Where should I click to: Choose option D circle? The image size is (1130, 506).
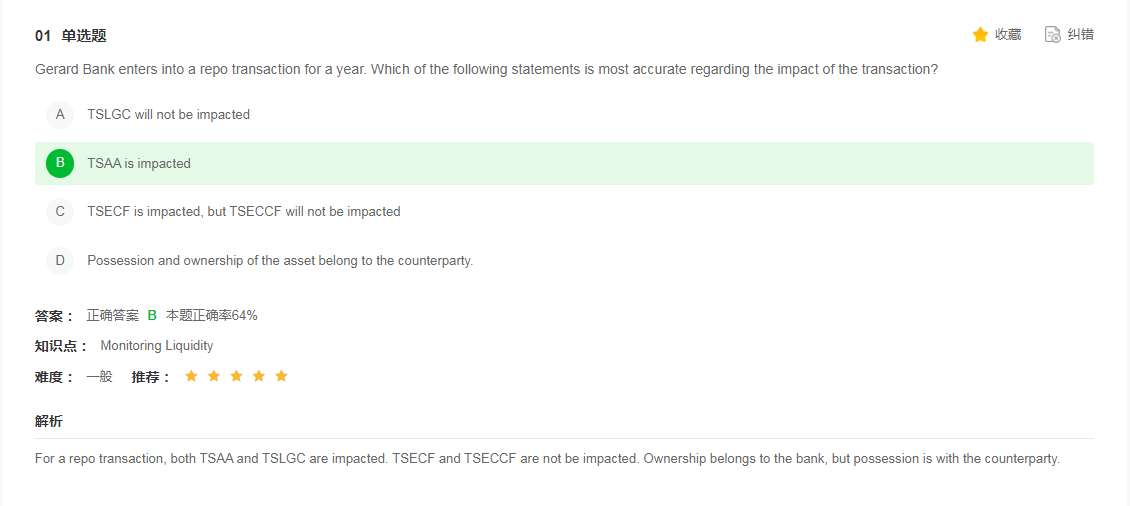[x=60, y=261]
